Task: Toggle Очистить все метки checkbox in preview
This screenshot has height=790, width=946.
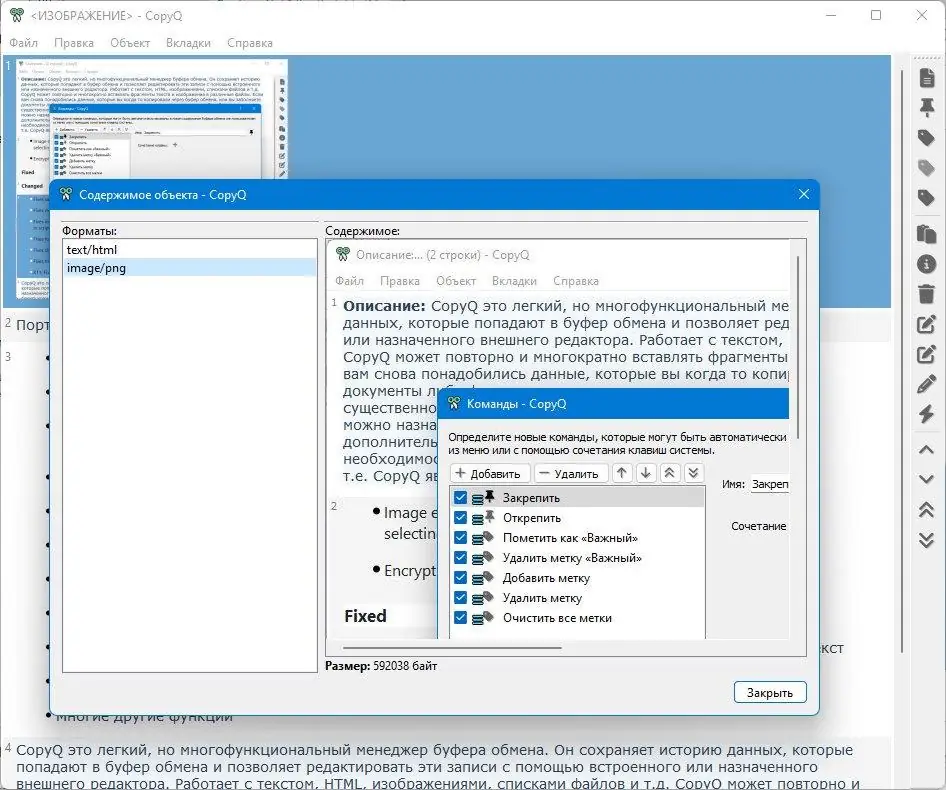Action: [460, 617]
